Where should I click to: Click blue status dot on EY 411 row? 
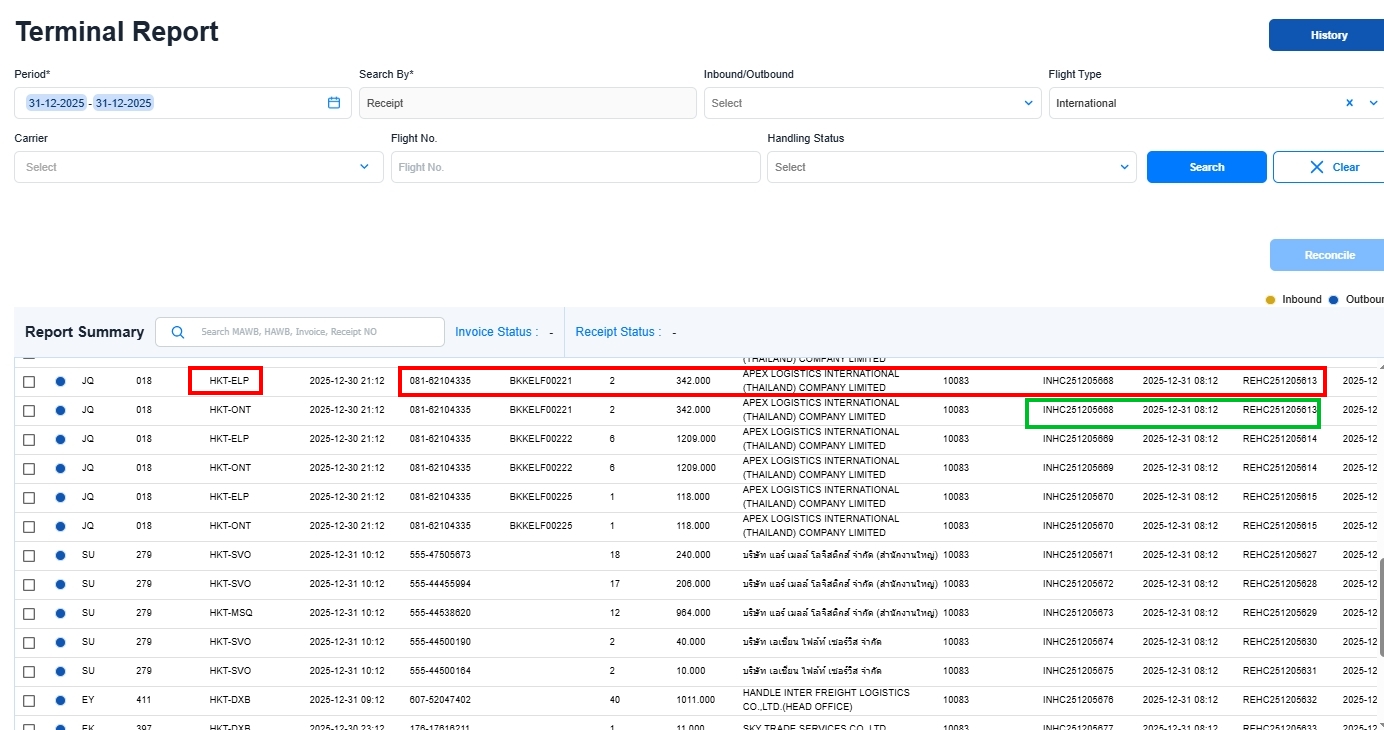(x=60, y=700)
